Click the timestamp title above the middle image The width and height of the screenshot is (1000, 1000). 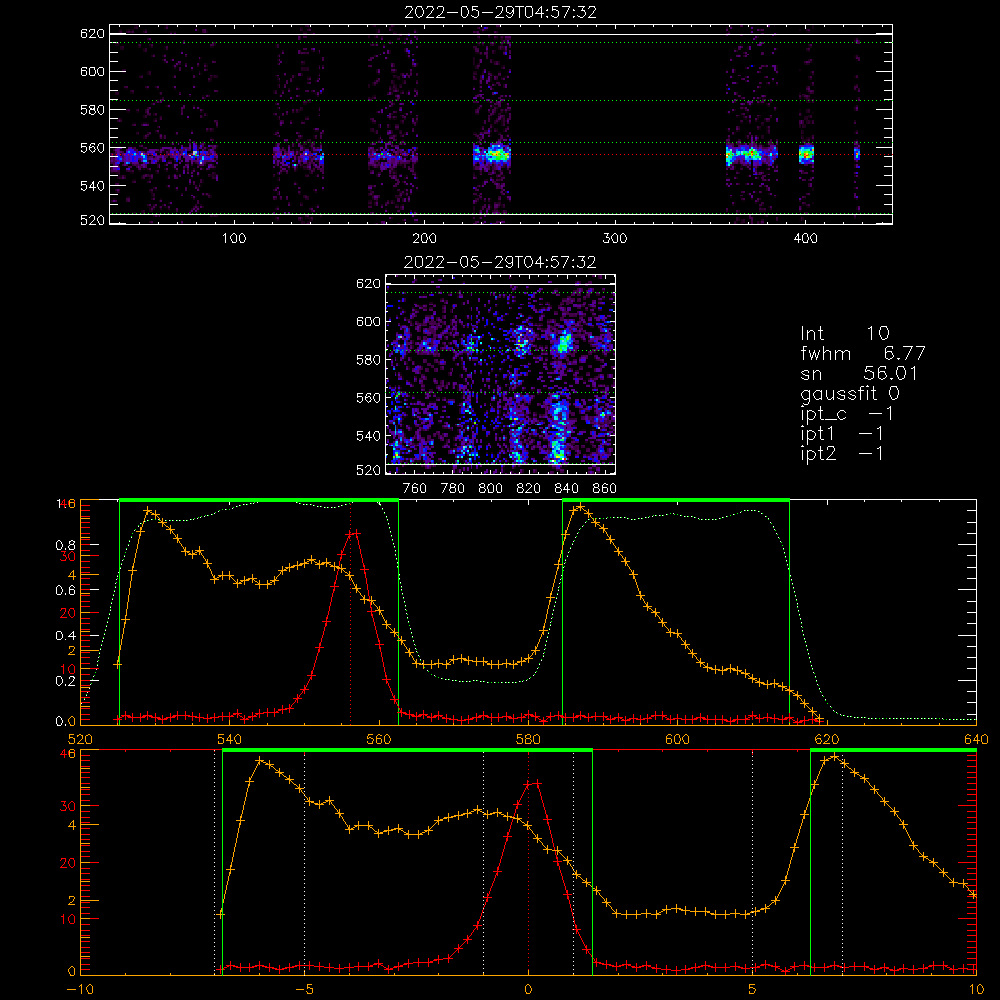(500, 262)
